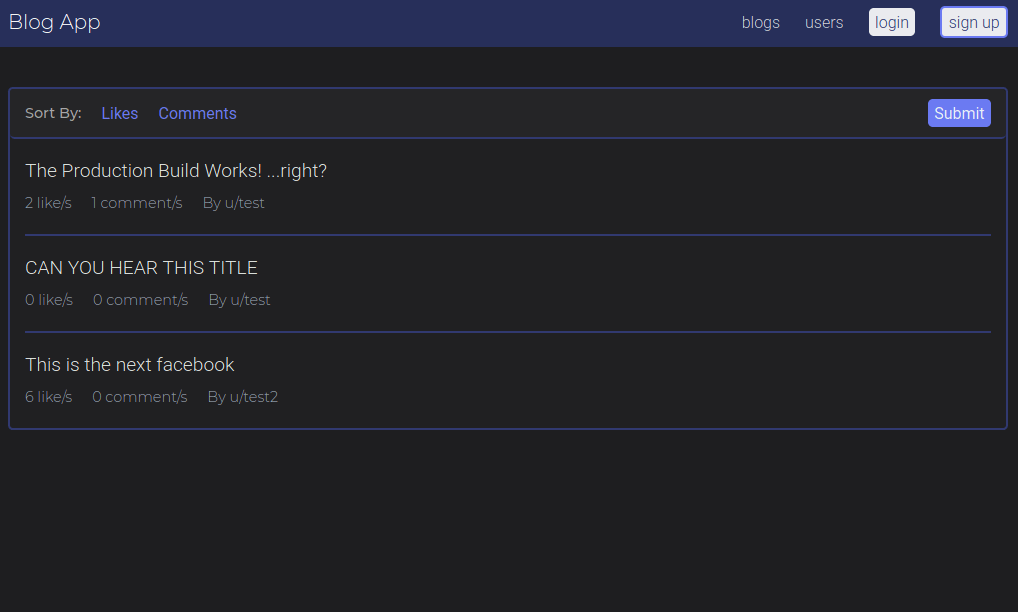Open the users navigation link
Image resolution: width=1018 pixels, height=612 pixels.
coord(823,22)
